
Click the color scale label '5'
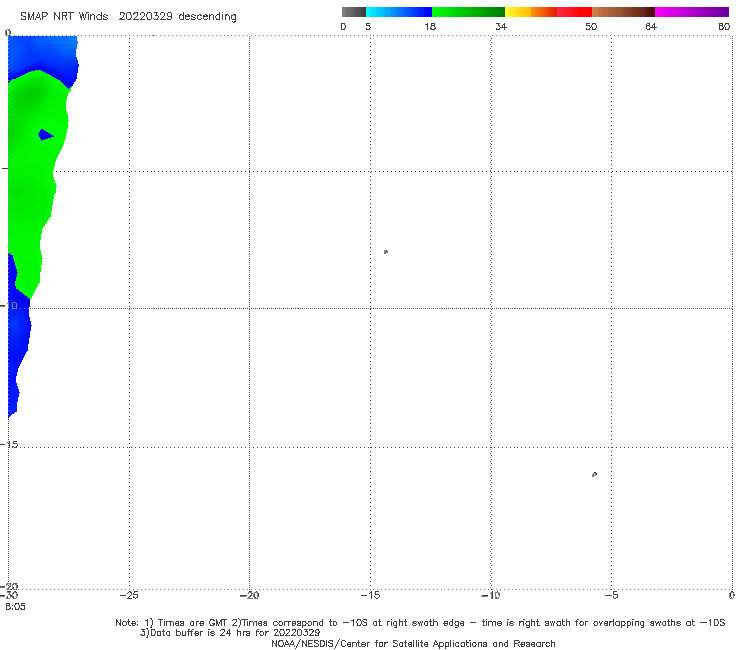(x=368, y=27)
